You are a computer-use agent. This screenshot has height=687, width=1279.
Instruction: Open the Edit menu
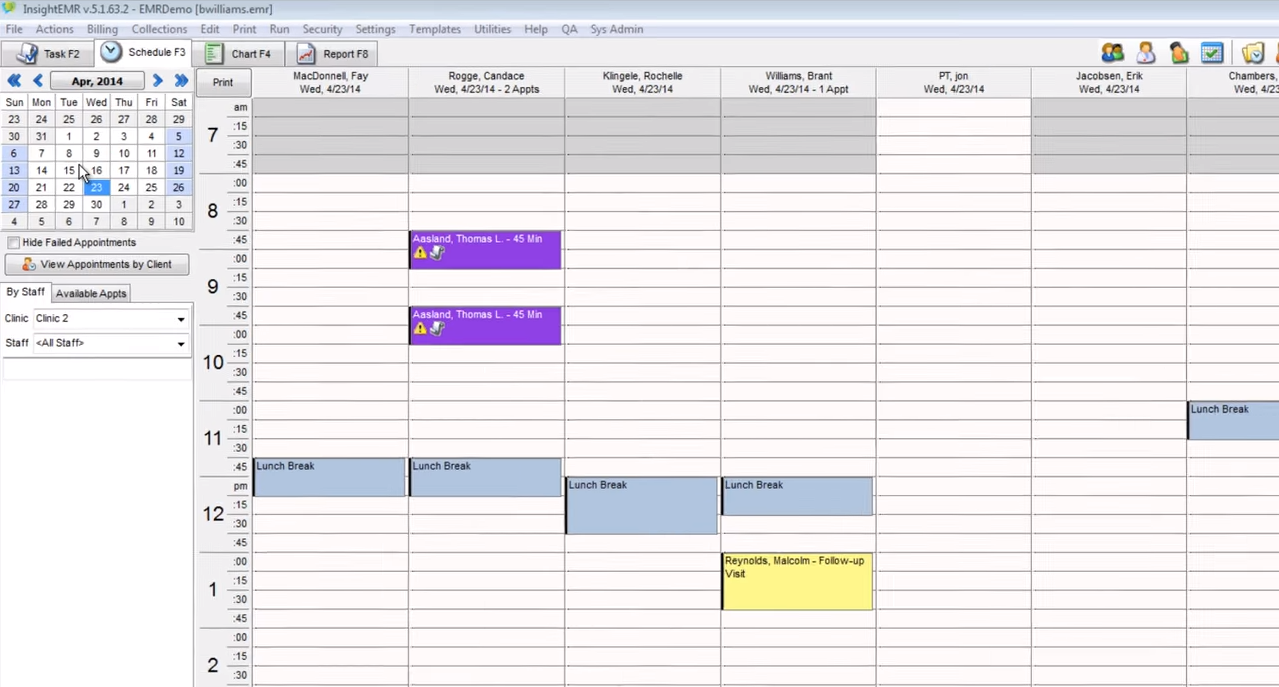click(210, 29)
